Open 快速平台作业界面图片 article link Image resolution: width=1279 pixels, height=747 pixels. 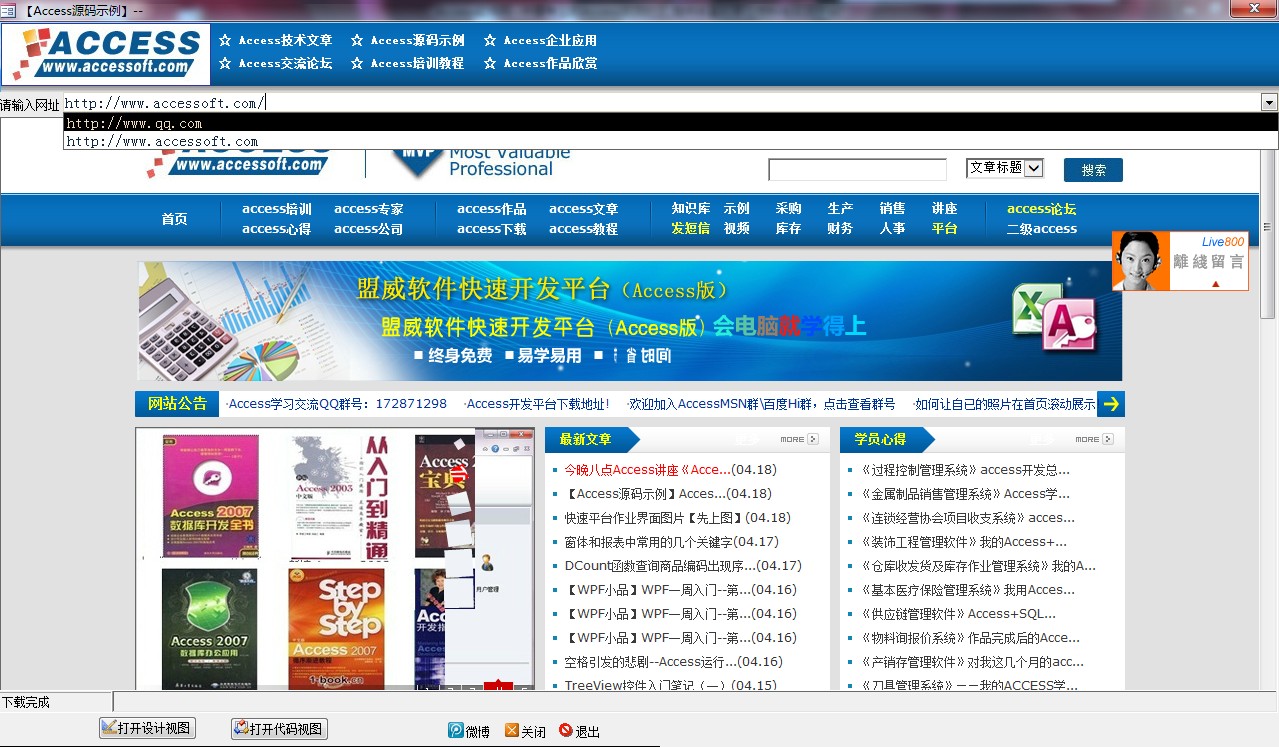click(x=677, y=518)
